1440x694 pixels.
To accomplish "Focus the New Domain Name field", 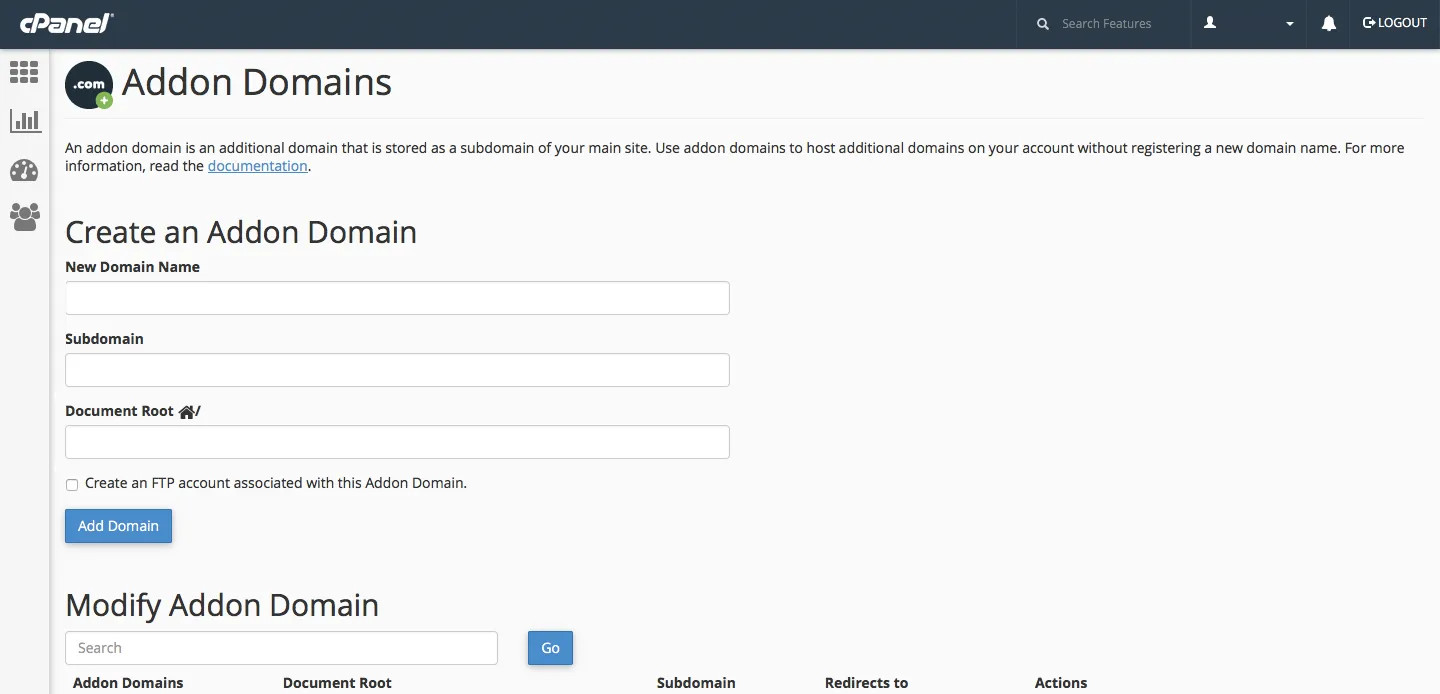I will tap(397, 298).
